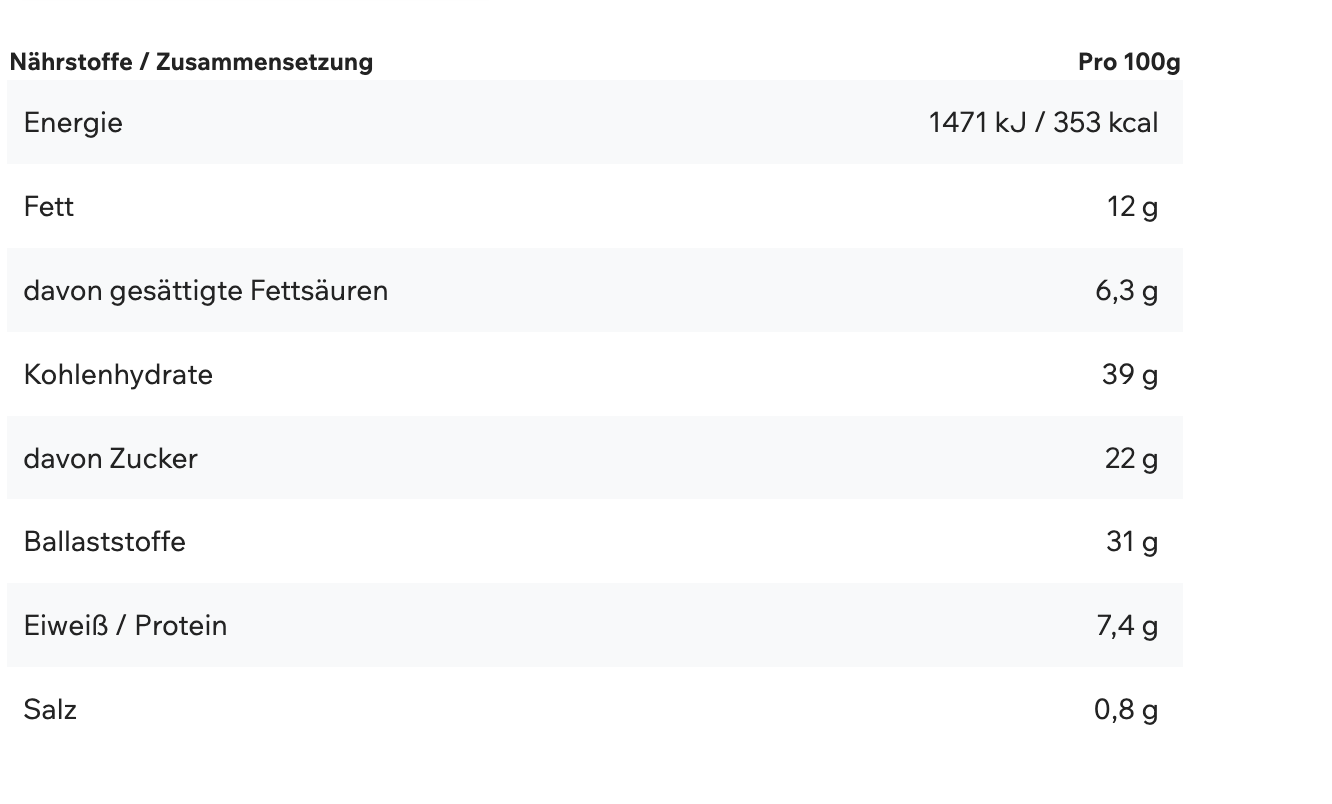Select the Energie row label
This screenshot has width=1332, height=804.
coord(73,123)
